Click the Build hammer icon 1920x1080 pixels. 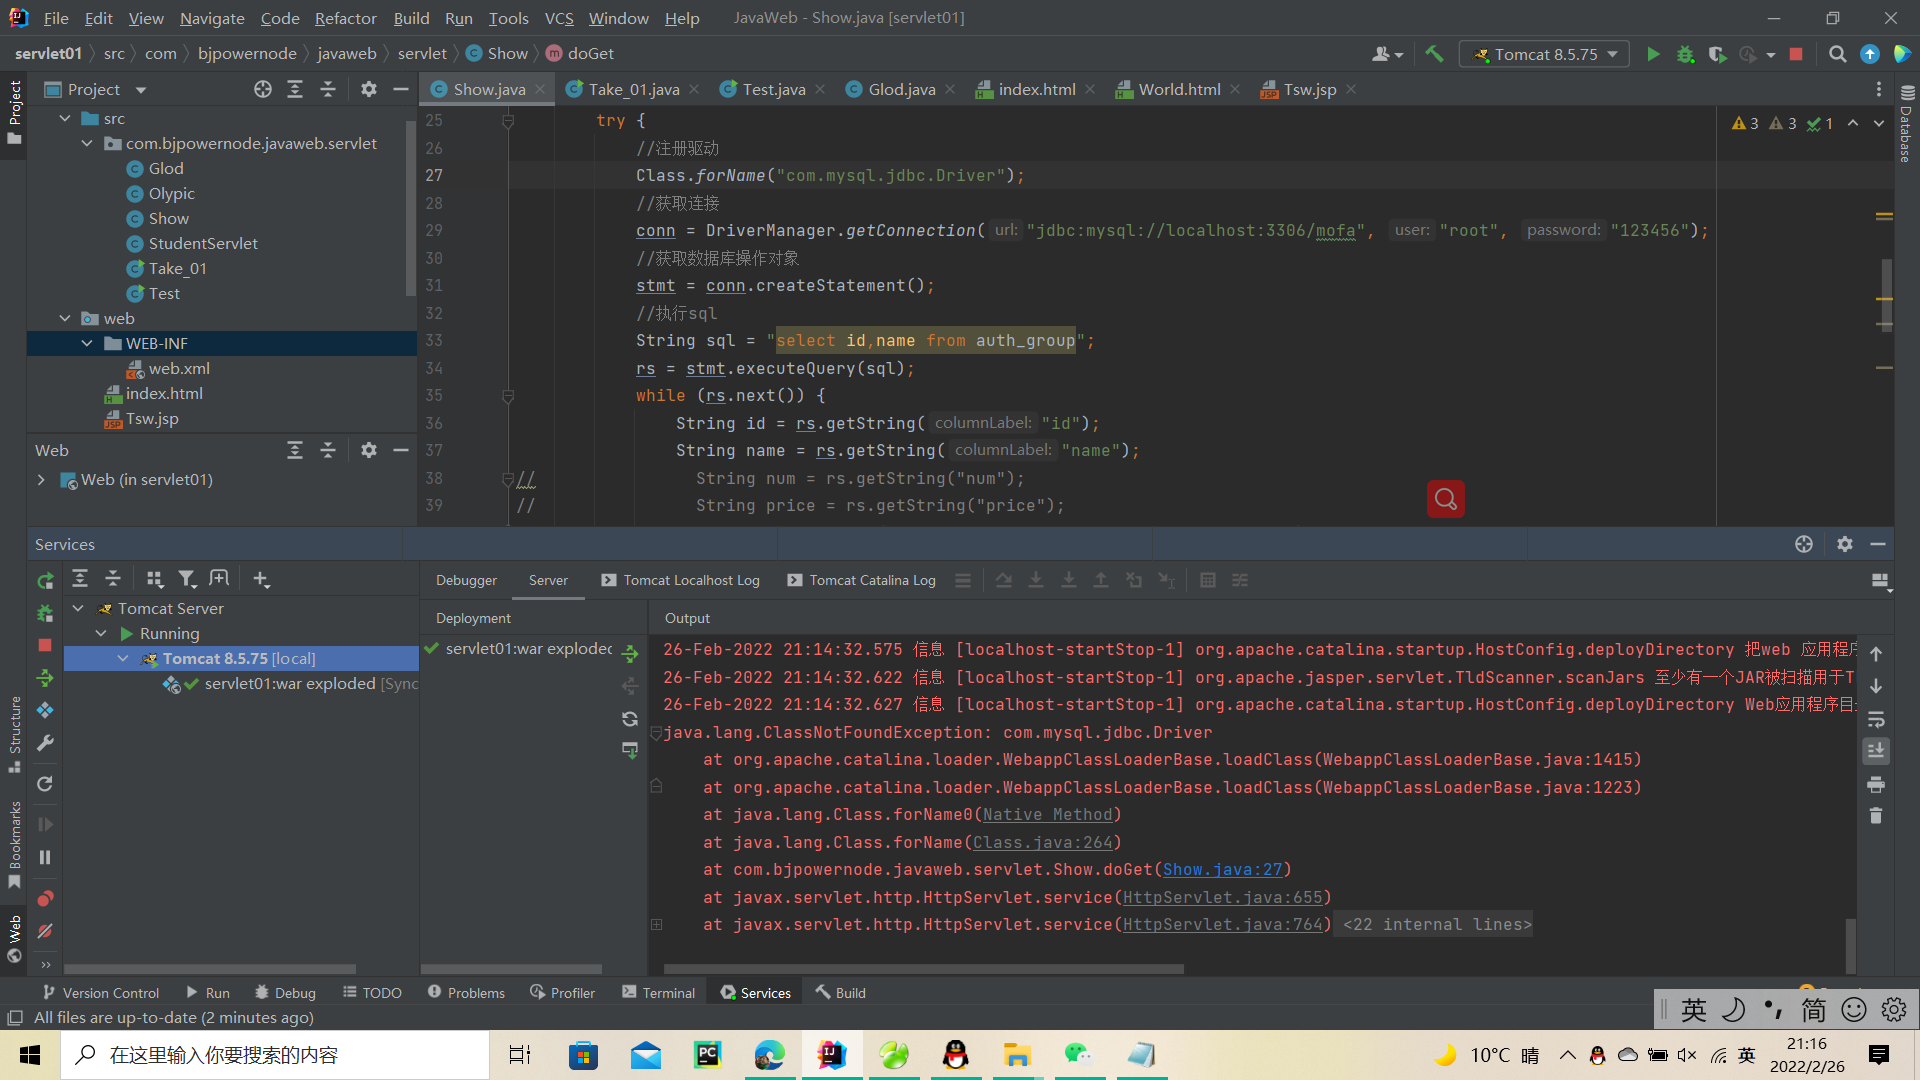[x=1434, y=54]
